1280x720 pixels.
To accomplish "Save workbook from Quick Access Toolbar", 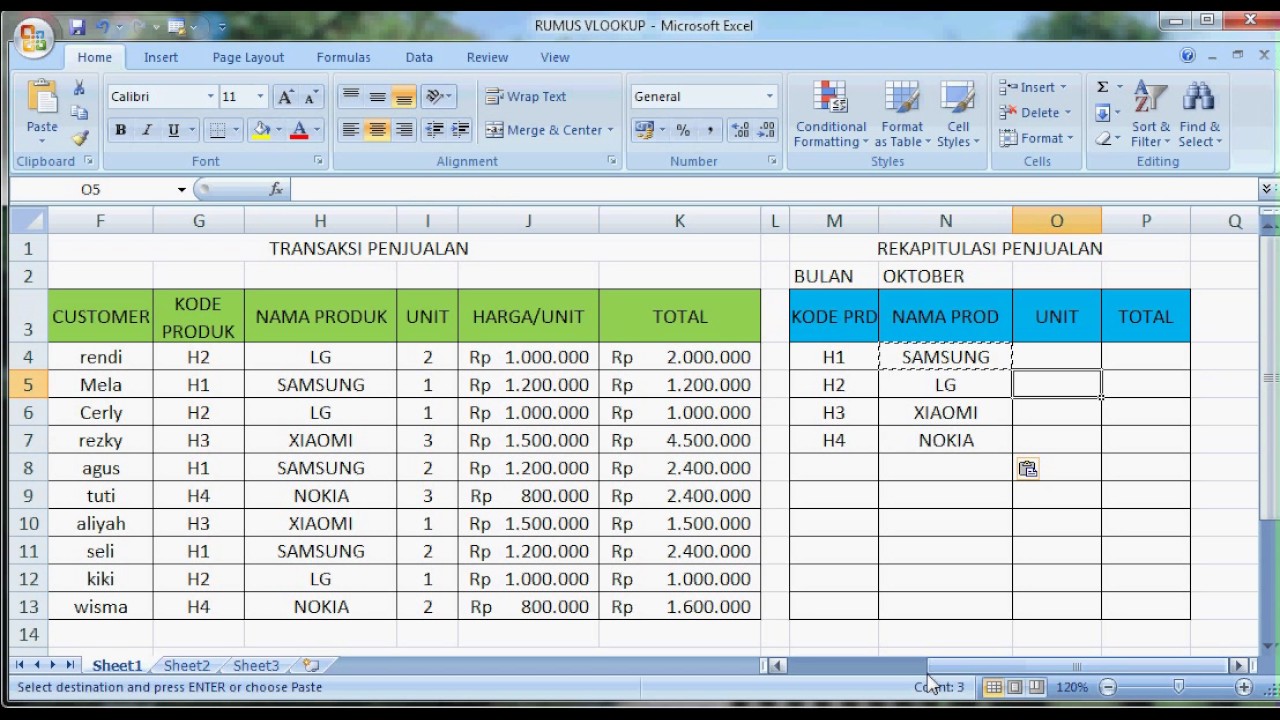I will click(76, 27).
